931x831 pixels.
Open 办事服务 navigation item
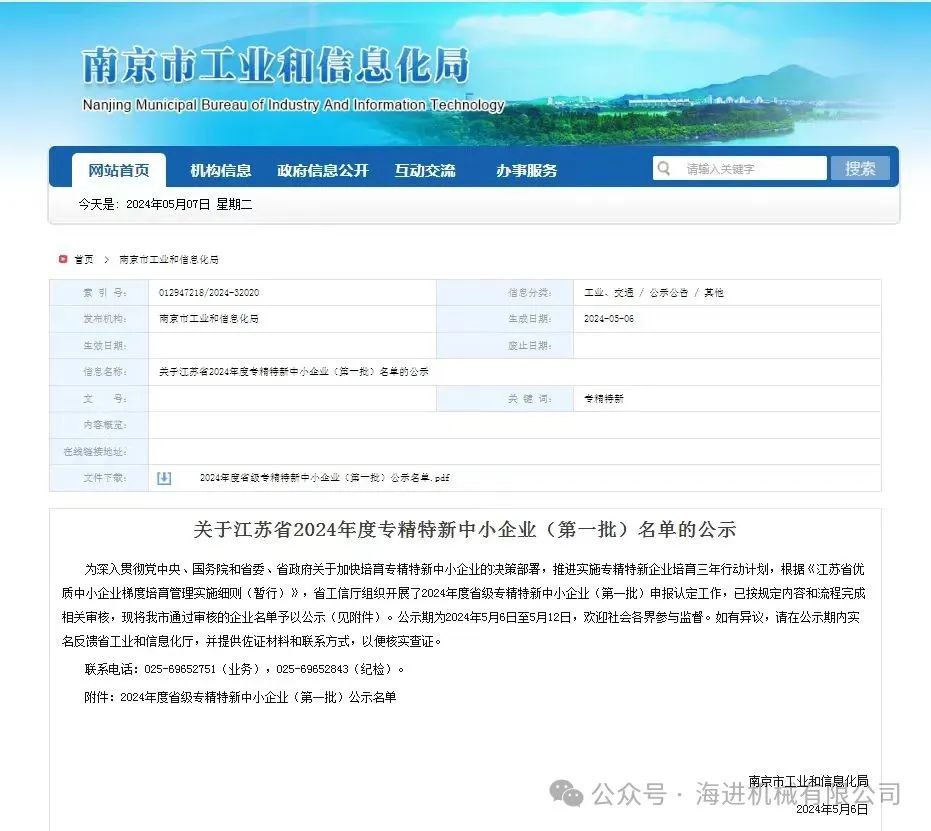coord(527,170)
